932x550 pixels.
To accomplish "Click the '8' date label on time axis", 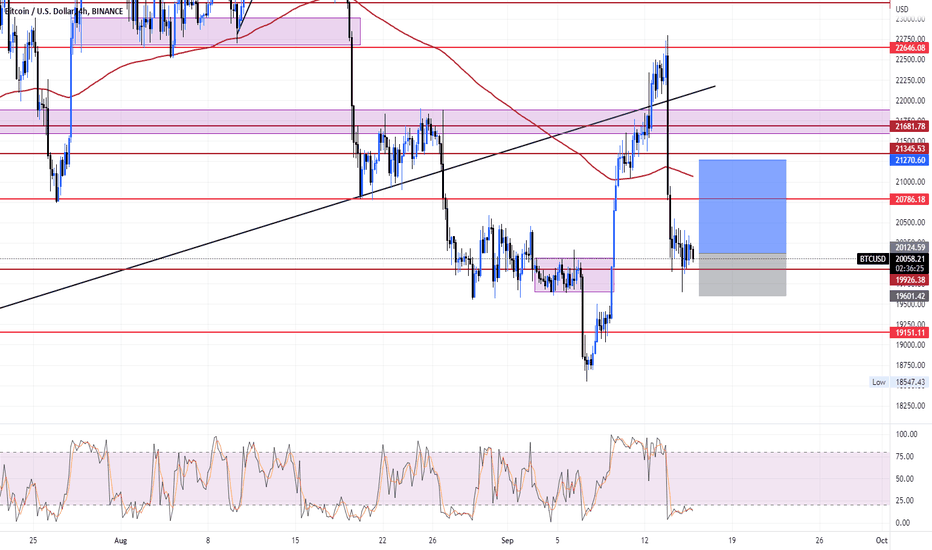I will pos(208,540).
